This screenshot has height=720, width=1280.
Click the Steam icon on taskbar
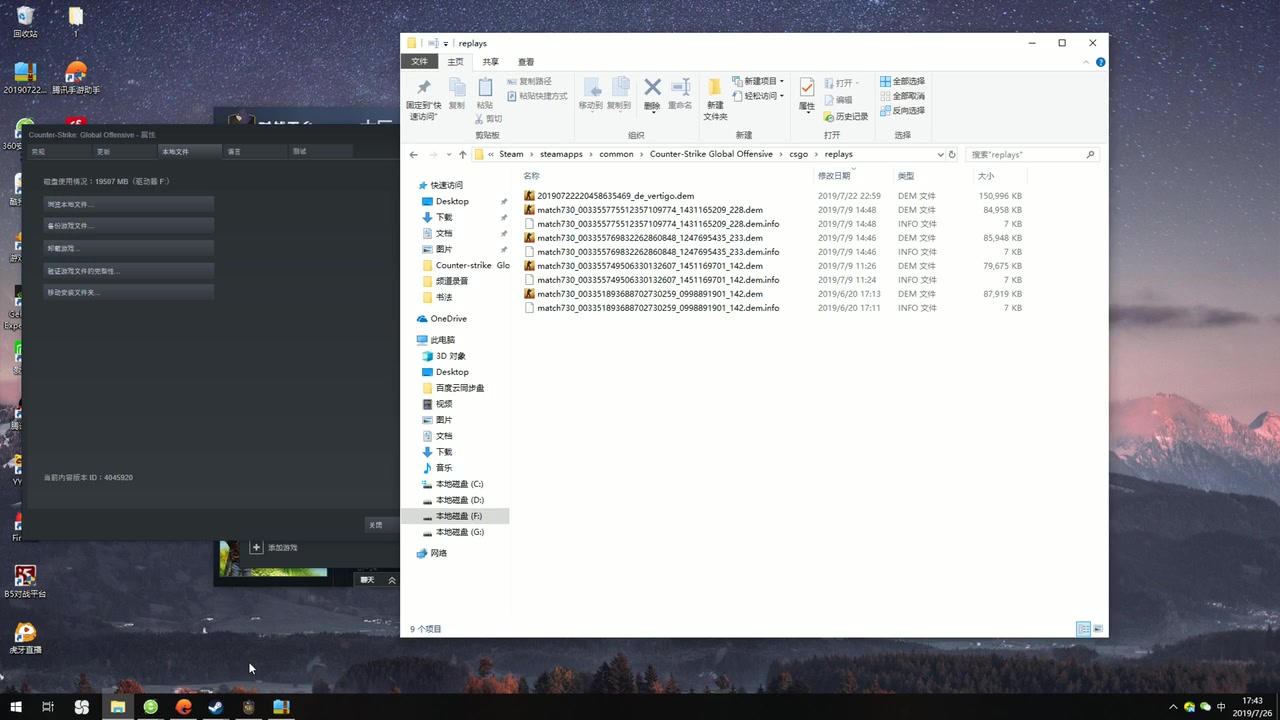coord(215,707)
